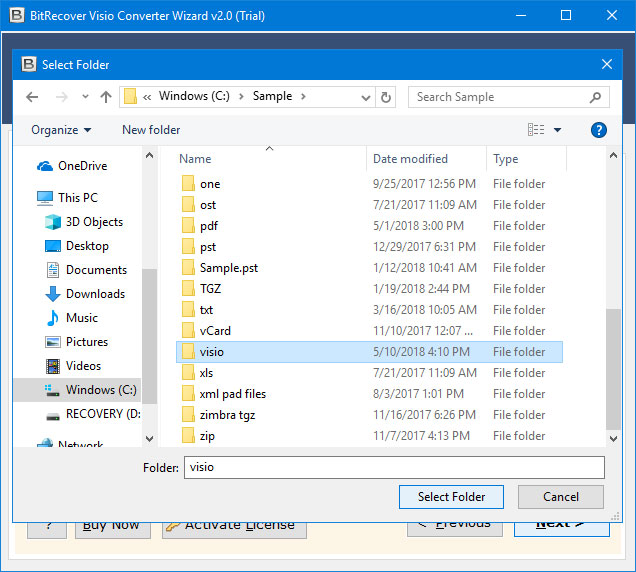Click the file list scroll-down arrow
Screen dimensions: 636x572
(x=613, y=439)
